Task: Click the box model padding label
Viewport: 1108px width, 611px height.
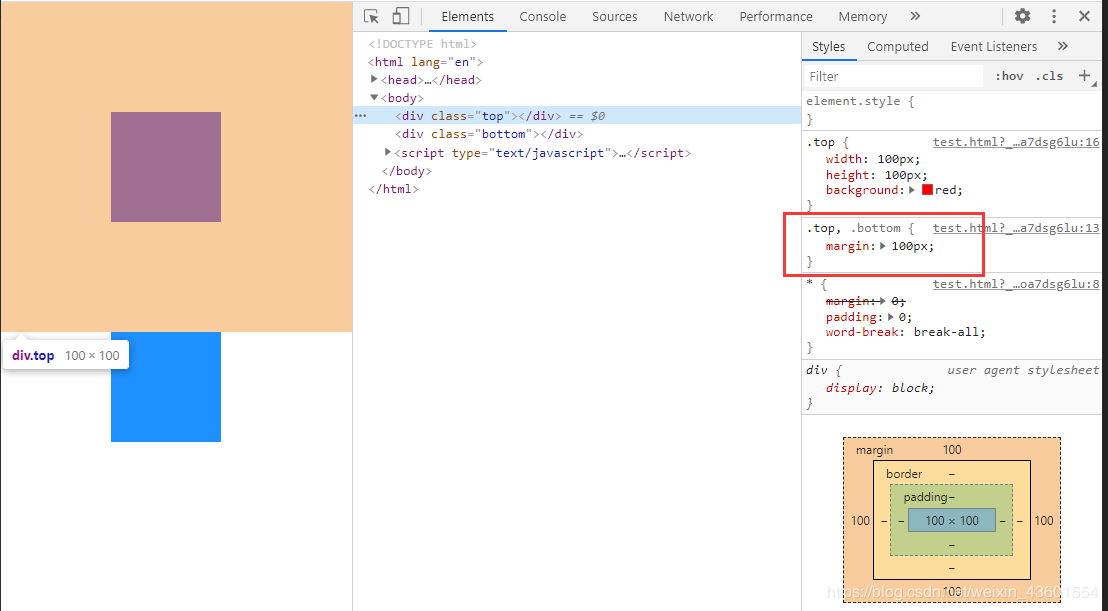Action: [x=925, y=497]
